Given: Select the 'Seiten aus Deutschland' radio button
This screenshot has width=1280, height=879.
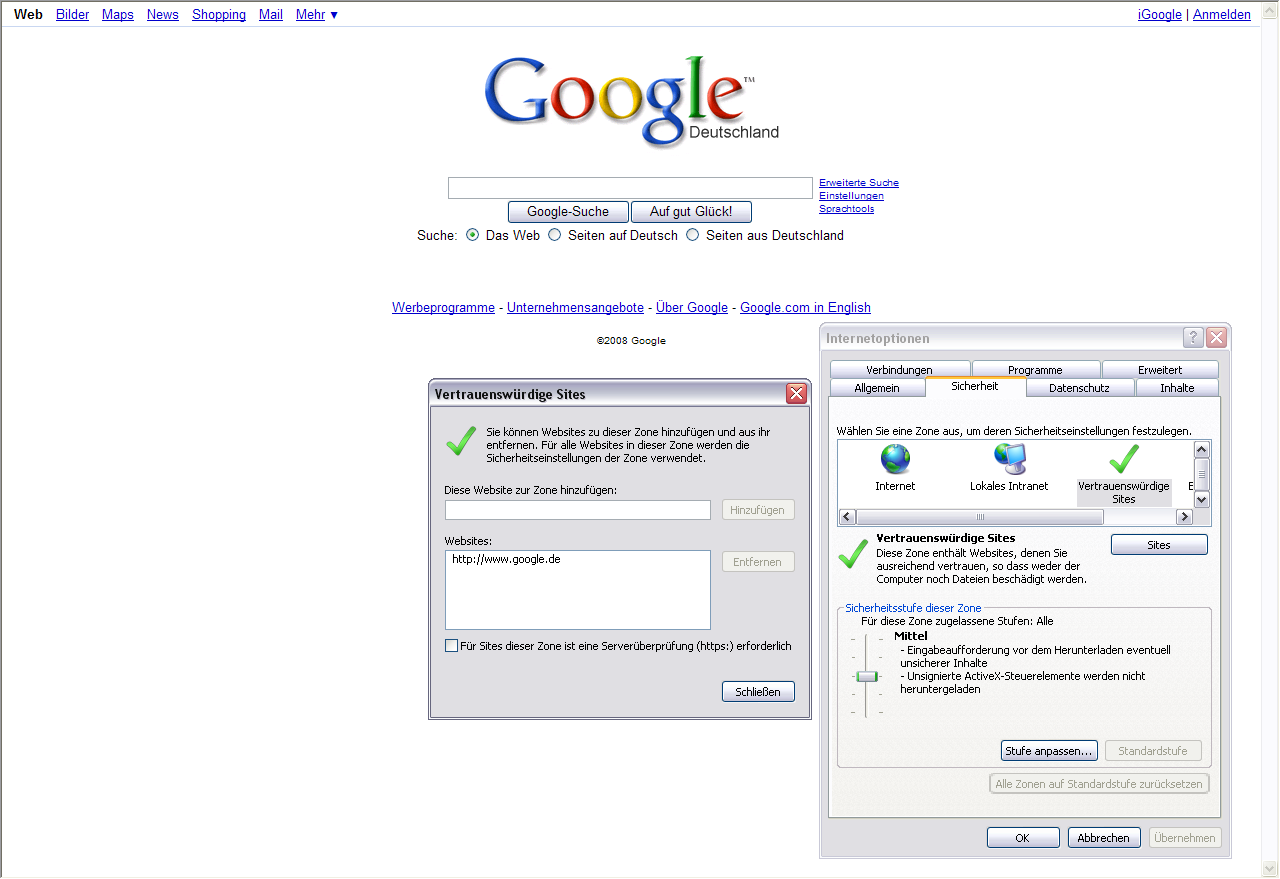Looking at the screenshot, I should (693, 235).
